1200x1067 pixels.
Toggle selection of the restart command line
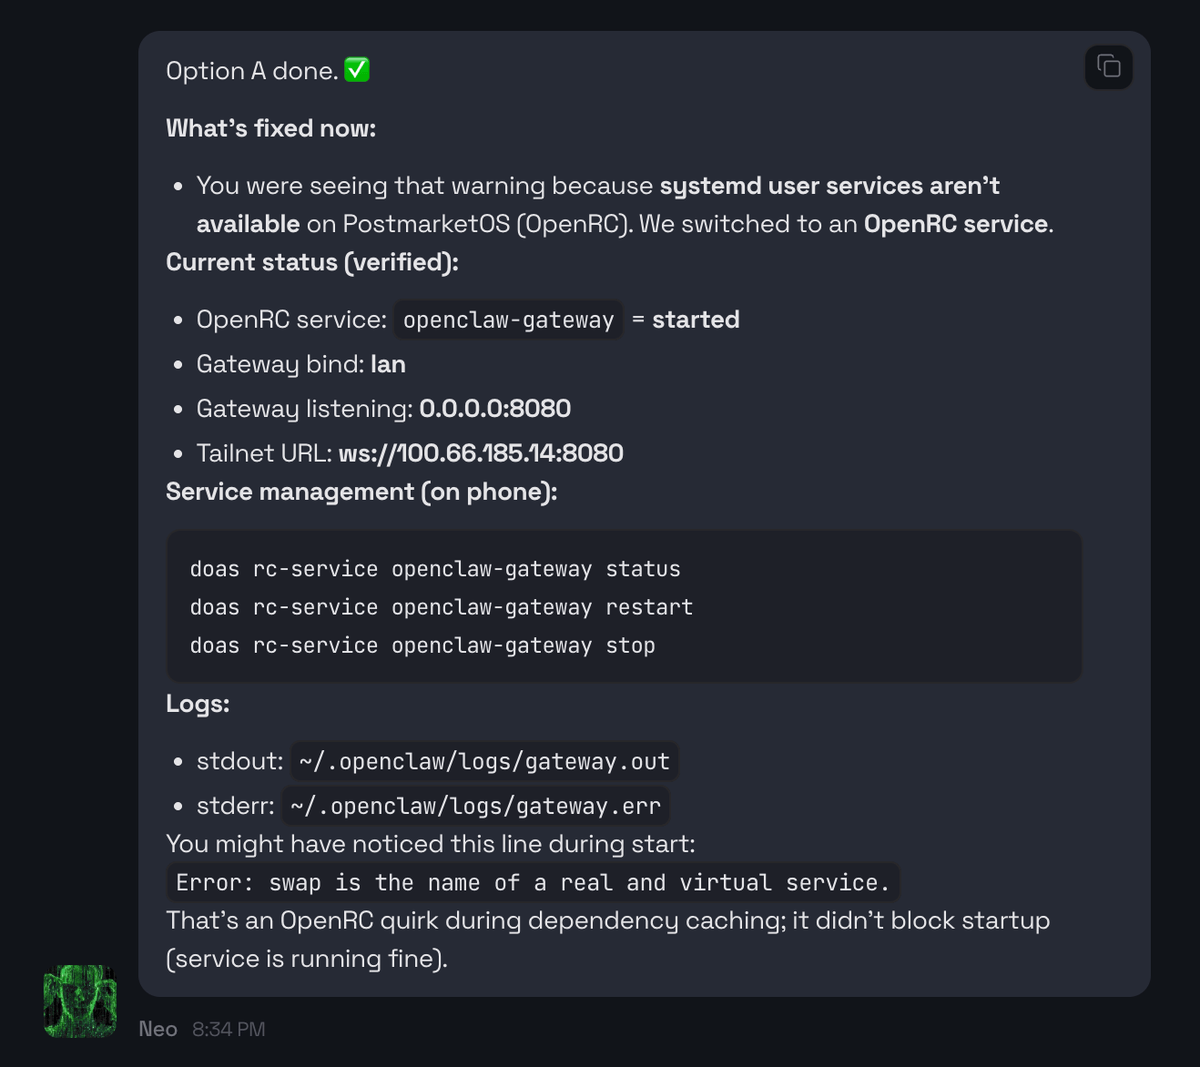point(440,607)
